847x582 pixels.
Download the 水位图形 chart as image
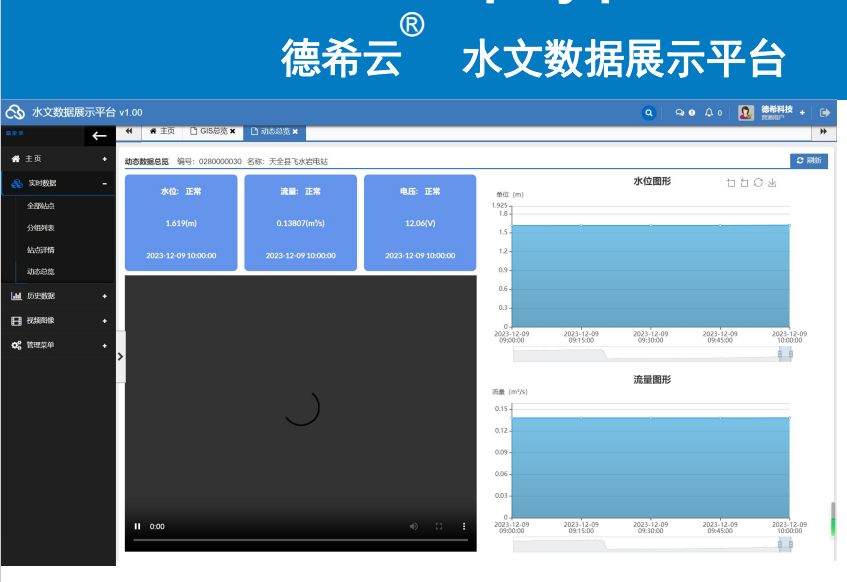click(x=772, y=183)
